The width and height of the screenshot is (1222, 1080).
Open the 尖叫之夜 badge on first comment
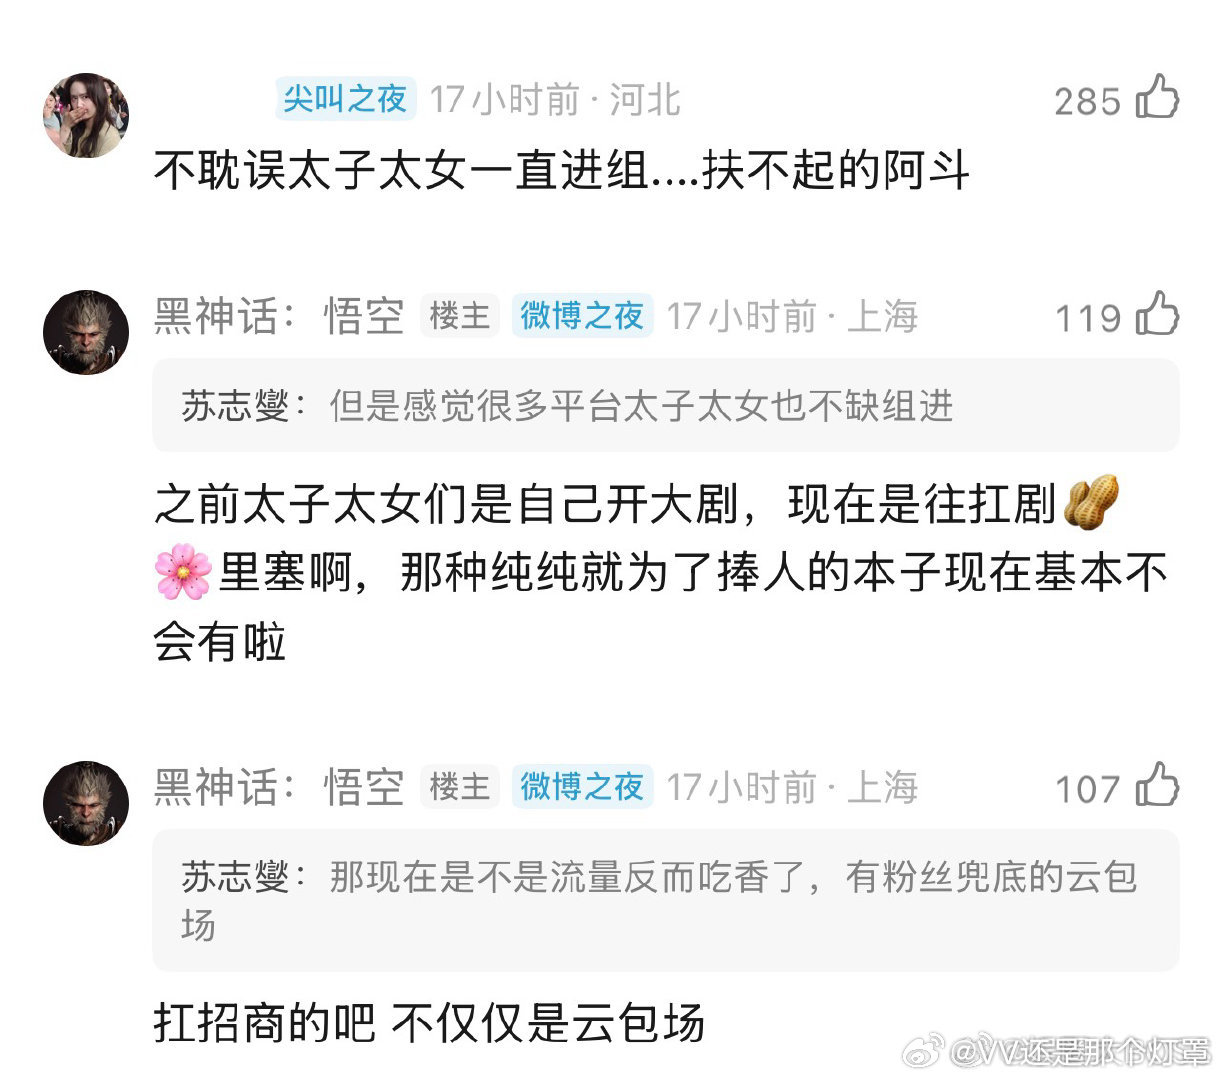tap(345, 99)
